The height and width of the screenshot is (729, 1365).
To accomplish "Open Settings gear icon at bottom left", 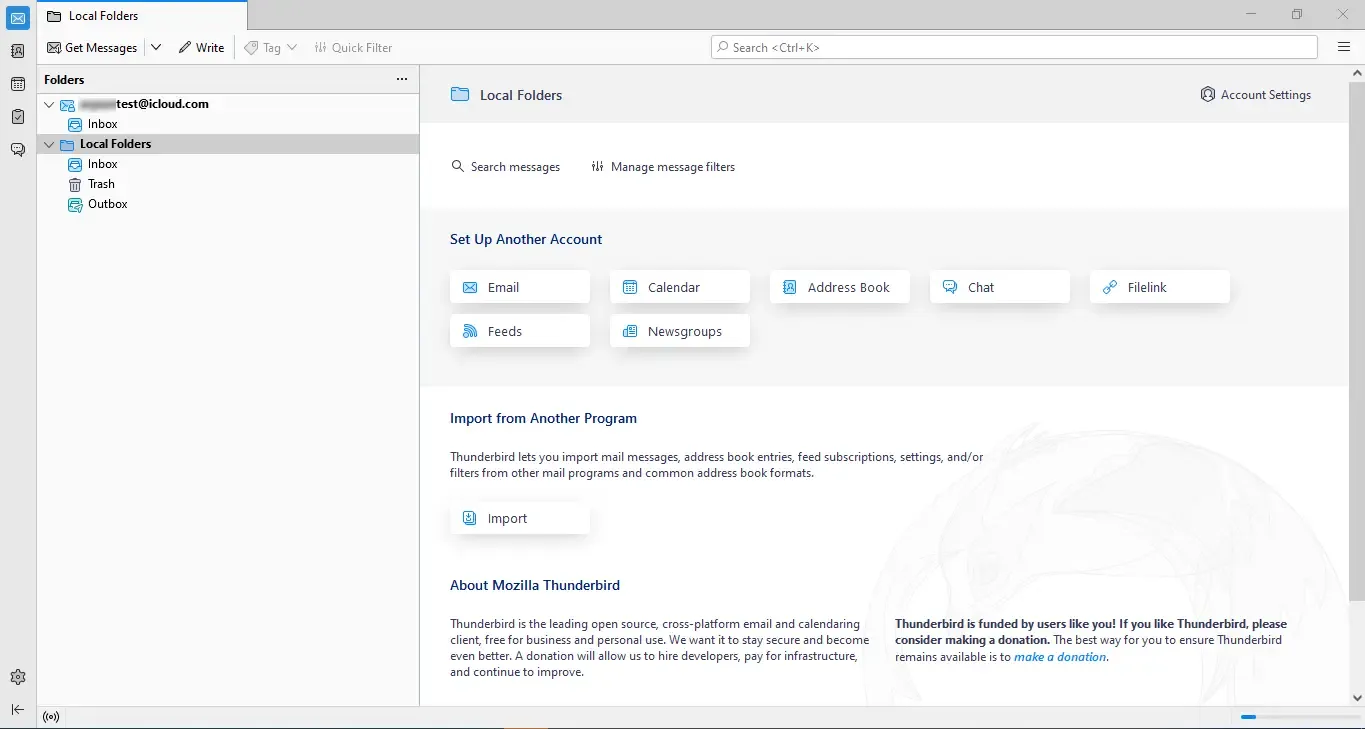I will point(17,677).
